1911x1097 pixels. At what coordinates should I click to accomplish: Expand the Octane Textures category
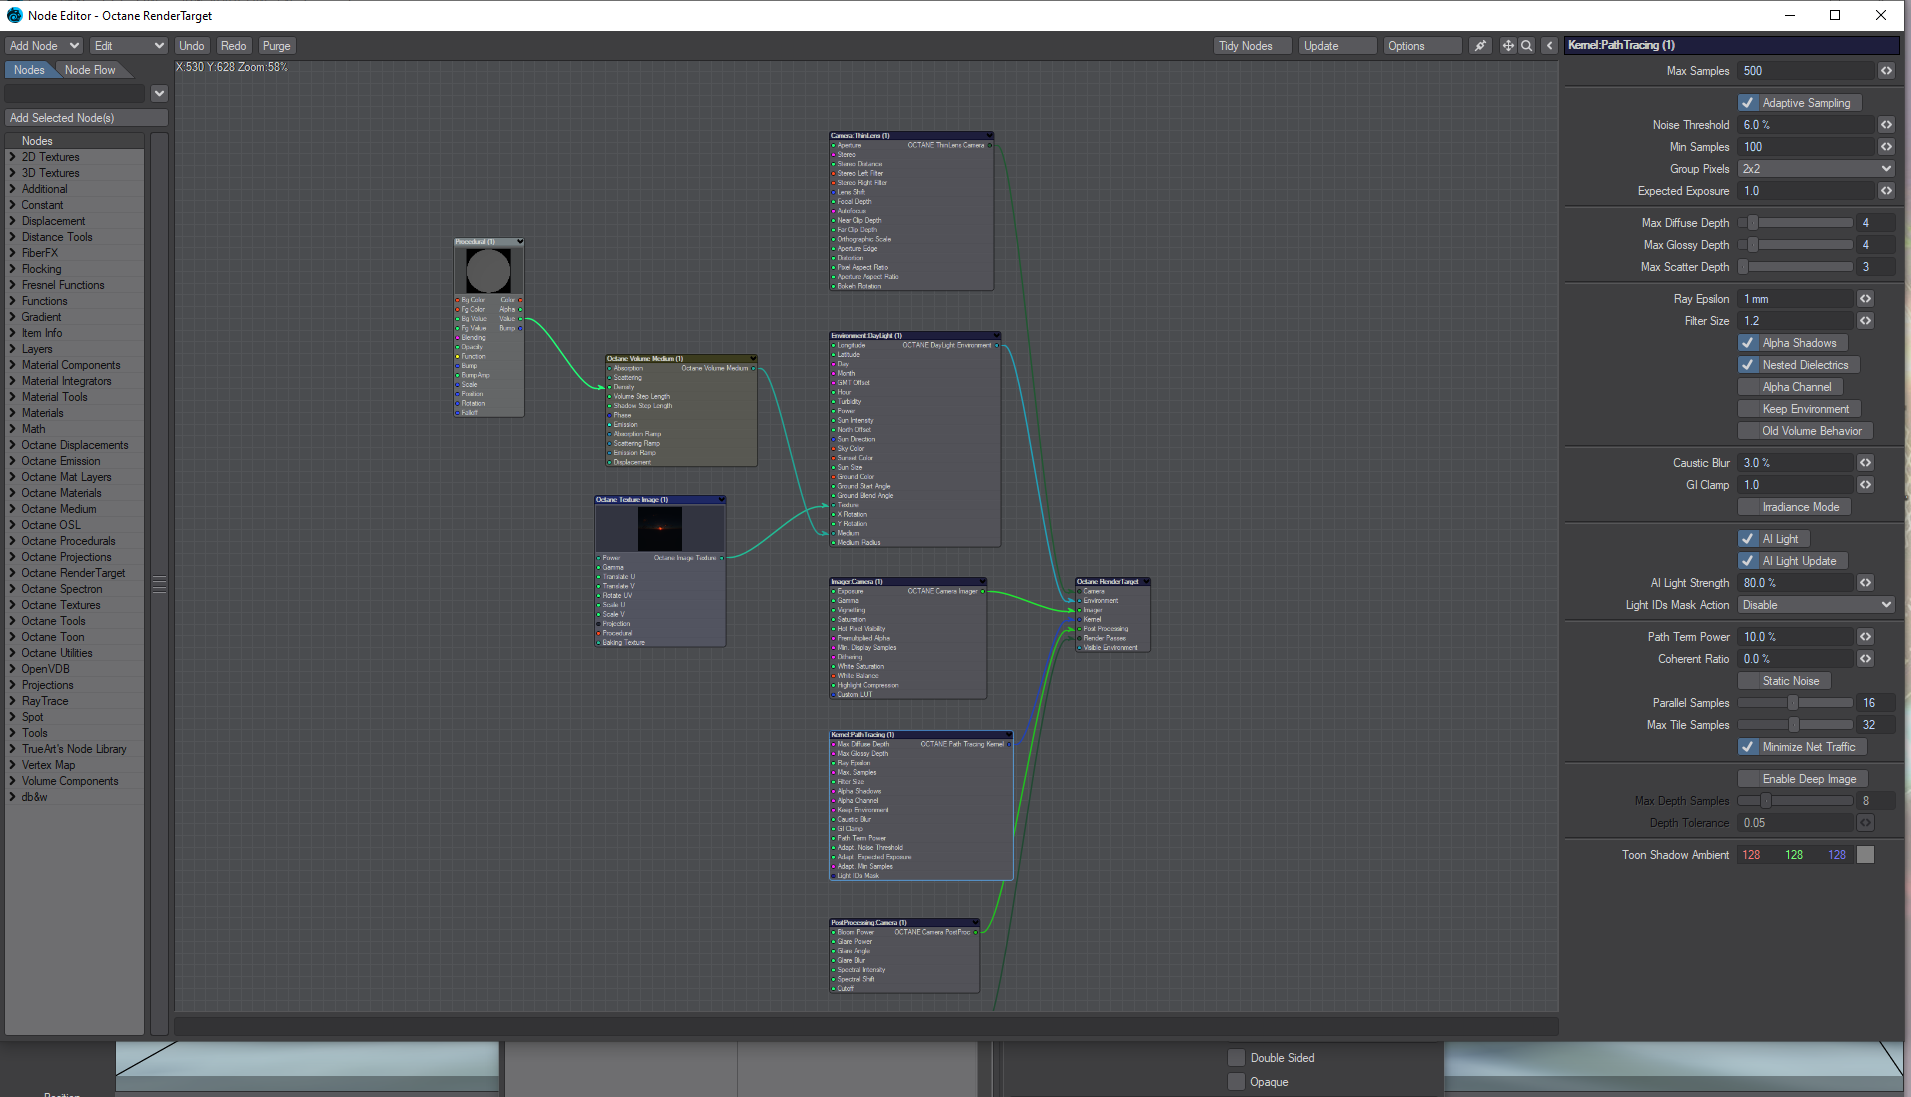click(12, 605)
